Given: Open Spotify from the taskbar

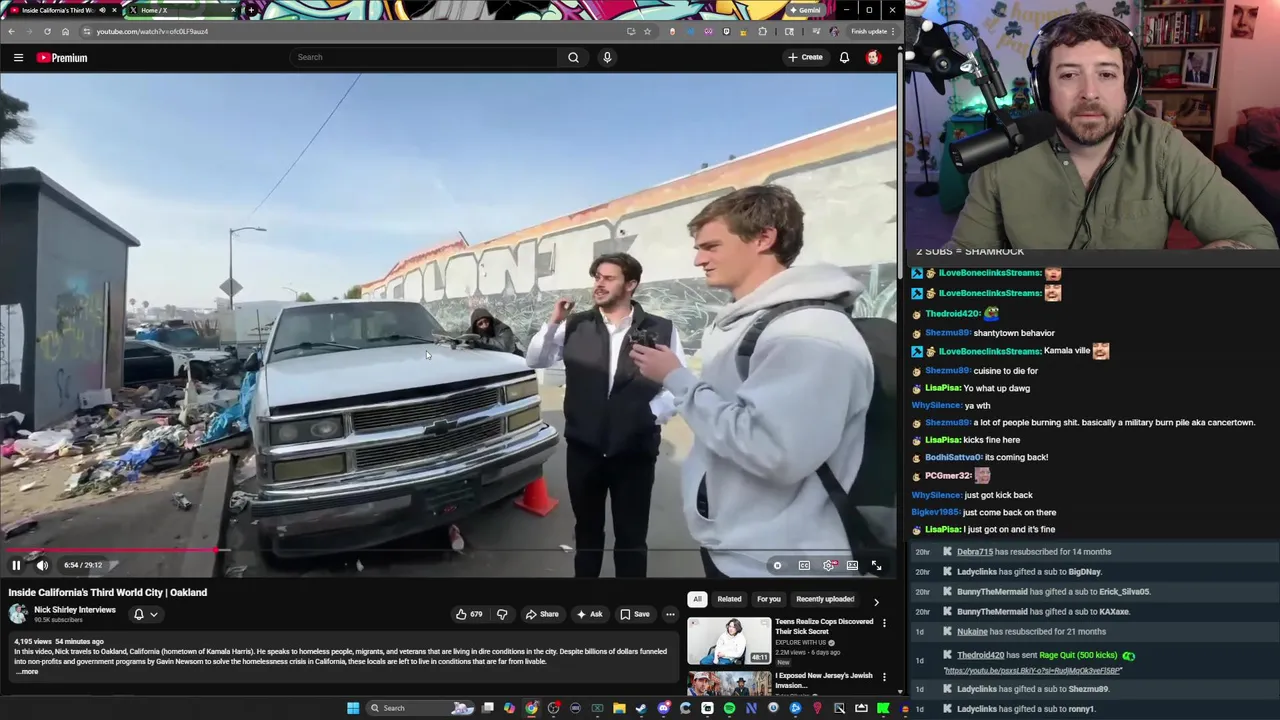Looking at the screenshot, I should [729, 708].
